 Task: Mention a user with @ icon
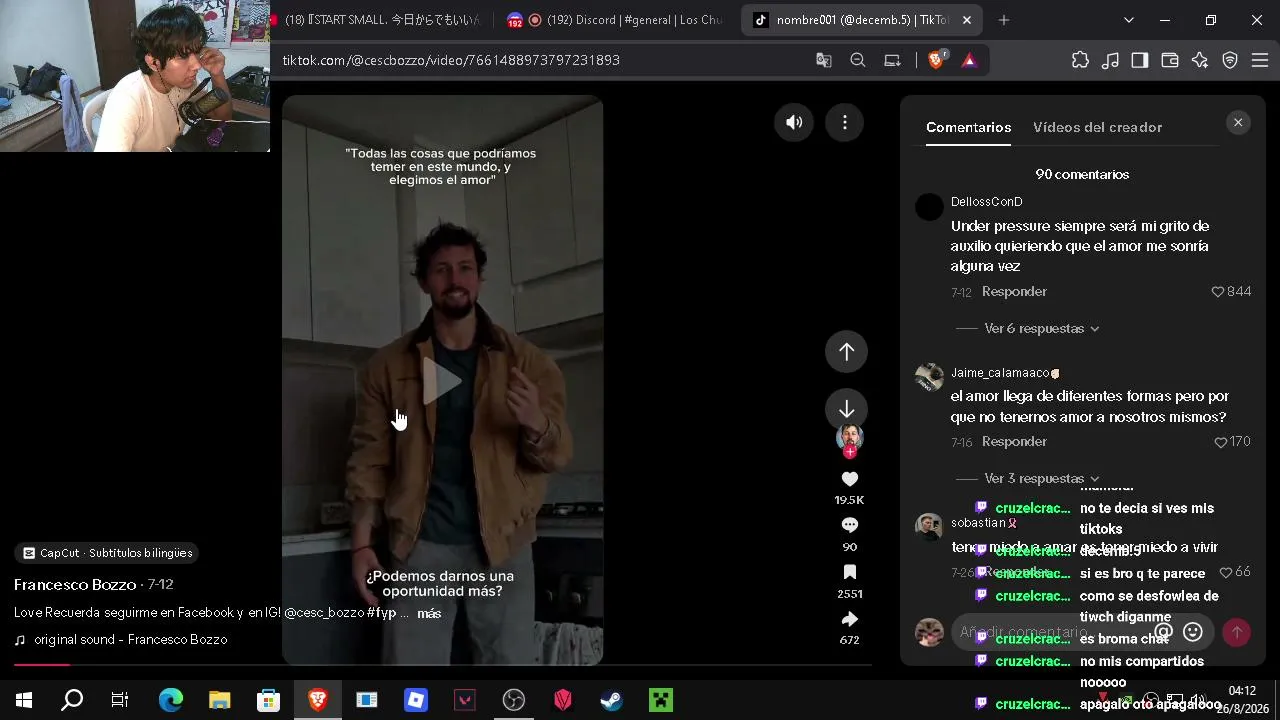tap(1163, 632)
